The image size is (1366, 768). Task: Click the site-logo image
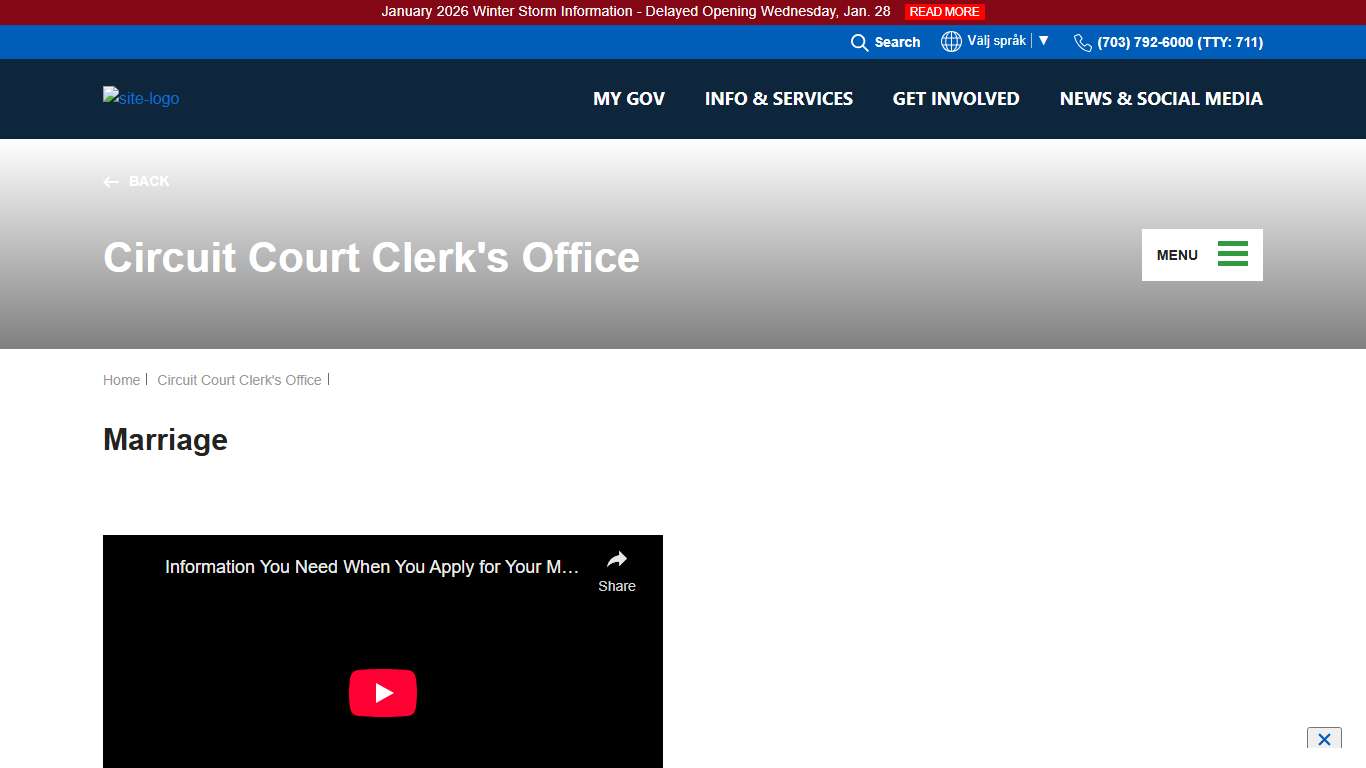click(x=141, y=98)
